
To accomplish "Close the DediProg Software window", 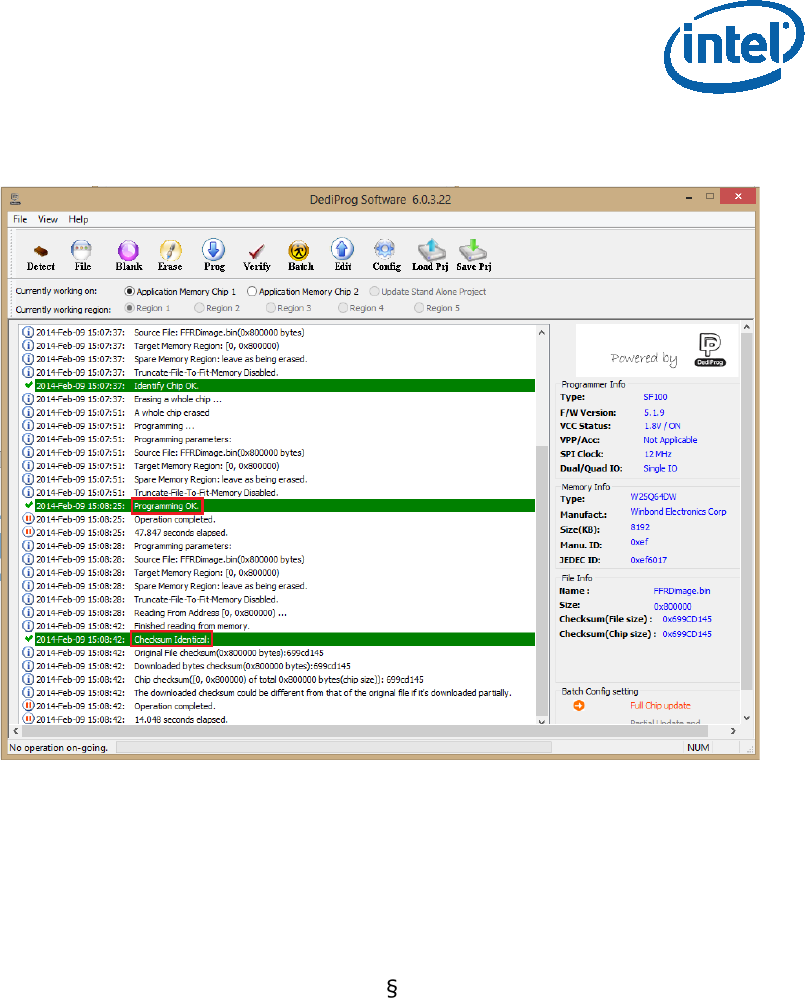I will pyautogui.click(x=738, y=196).
